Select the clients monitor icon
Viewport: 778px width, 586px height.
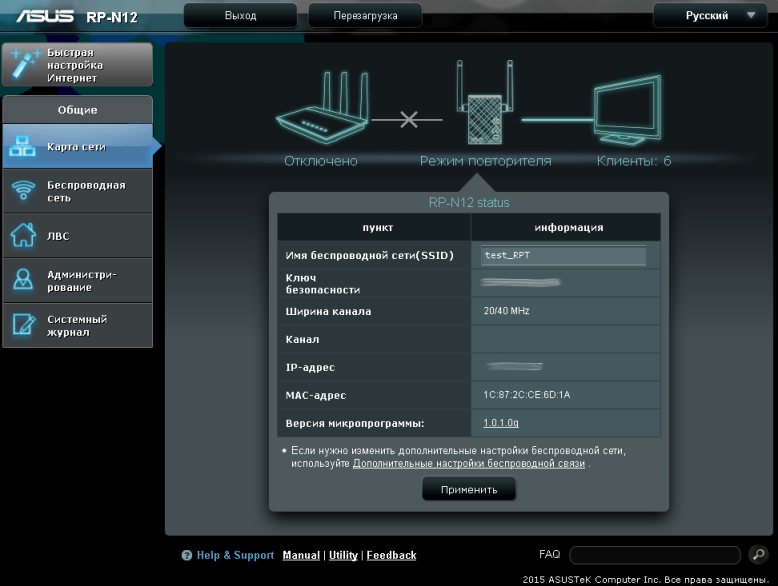point(628,110)
